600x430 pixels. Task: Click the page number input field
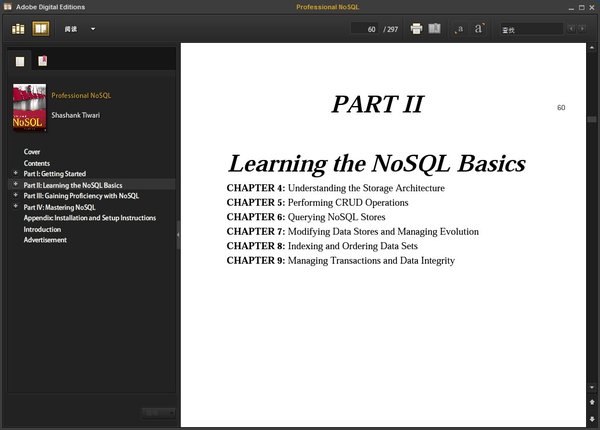[x=365, y=29]
